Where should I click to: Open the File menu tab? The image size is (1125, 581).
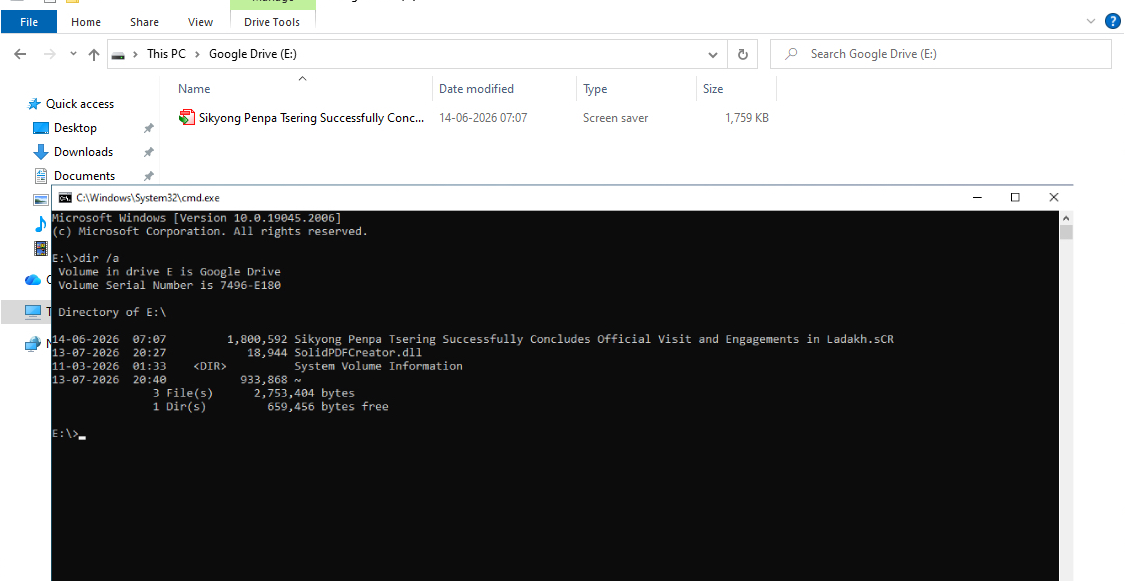pyautogui.click(x=29, y=22)
